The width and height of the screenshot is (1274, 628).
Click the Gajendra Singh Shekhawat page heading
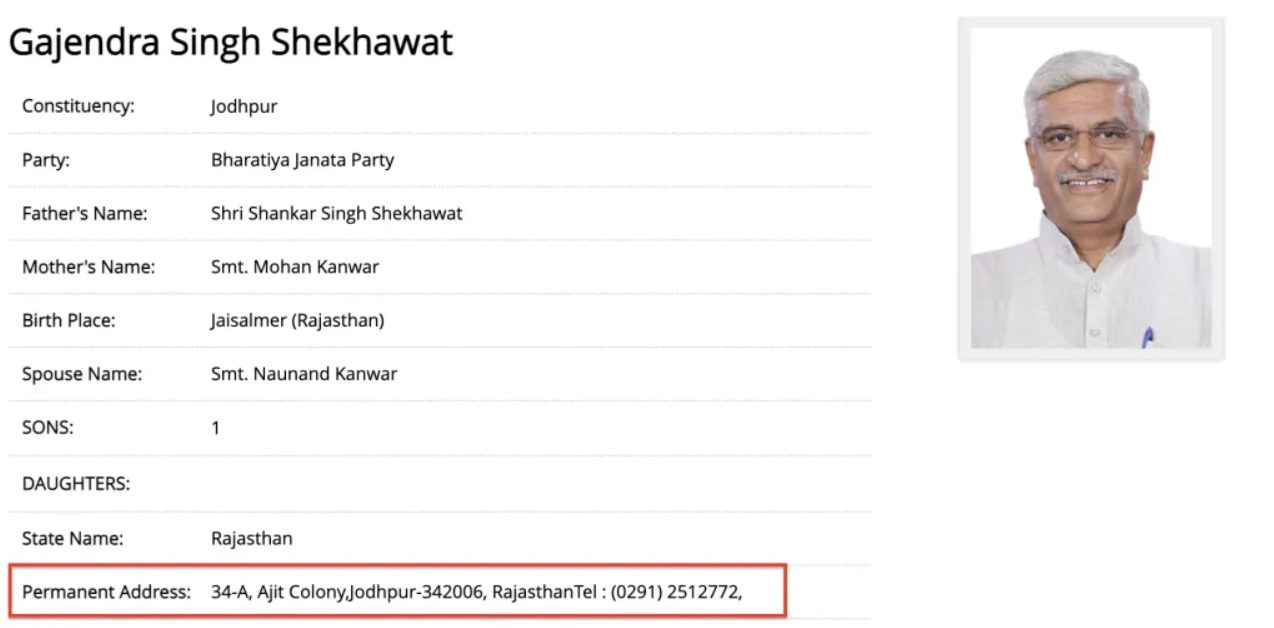pos(231,42)
